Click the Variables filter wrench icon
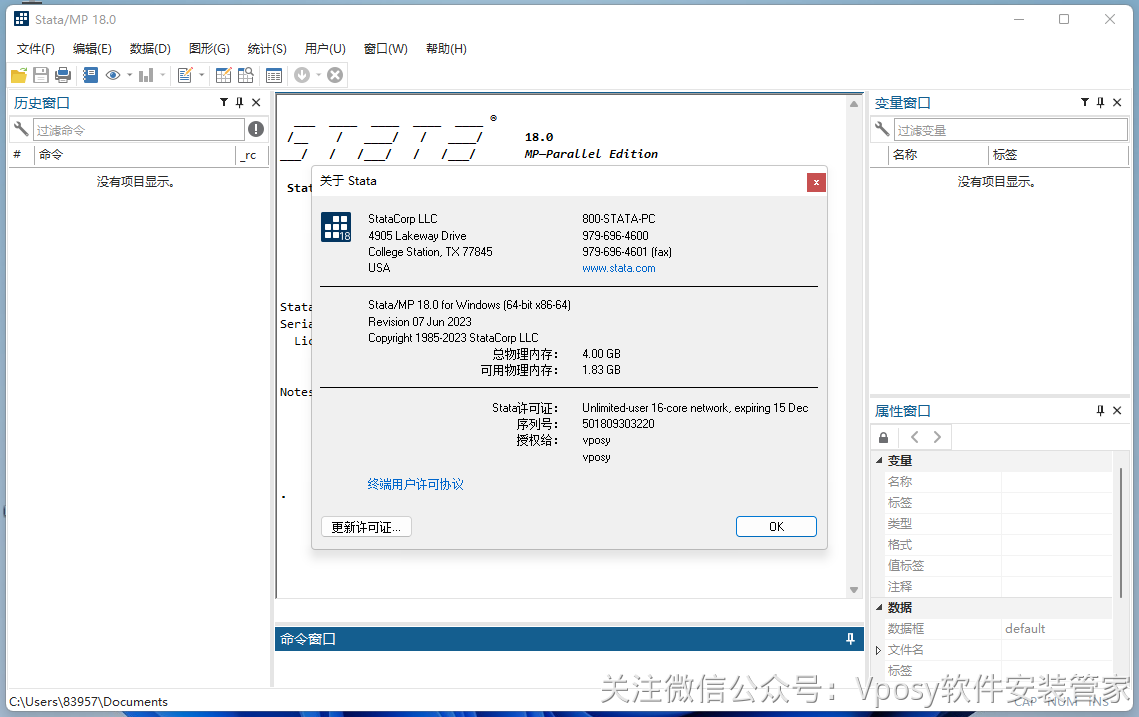The image size is (1139, 717). pyautogui.click(x=882, y=129)
